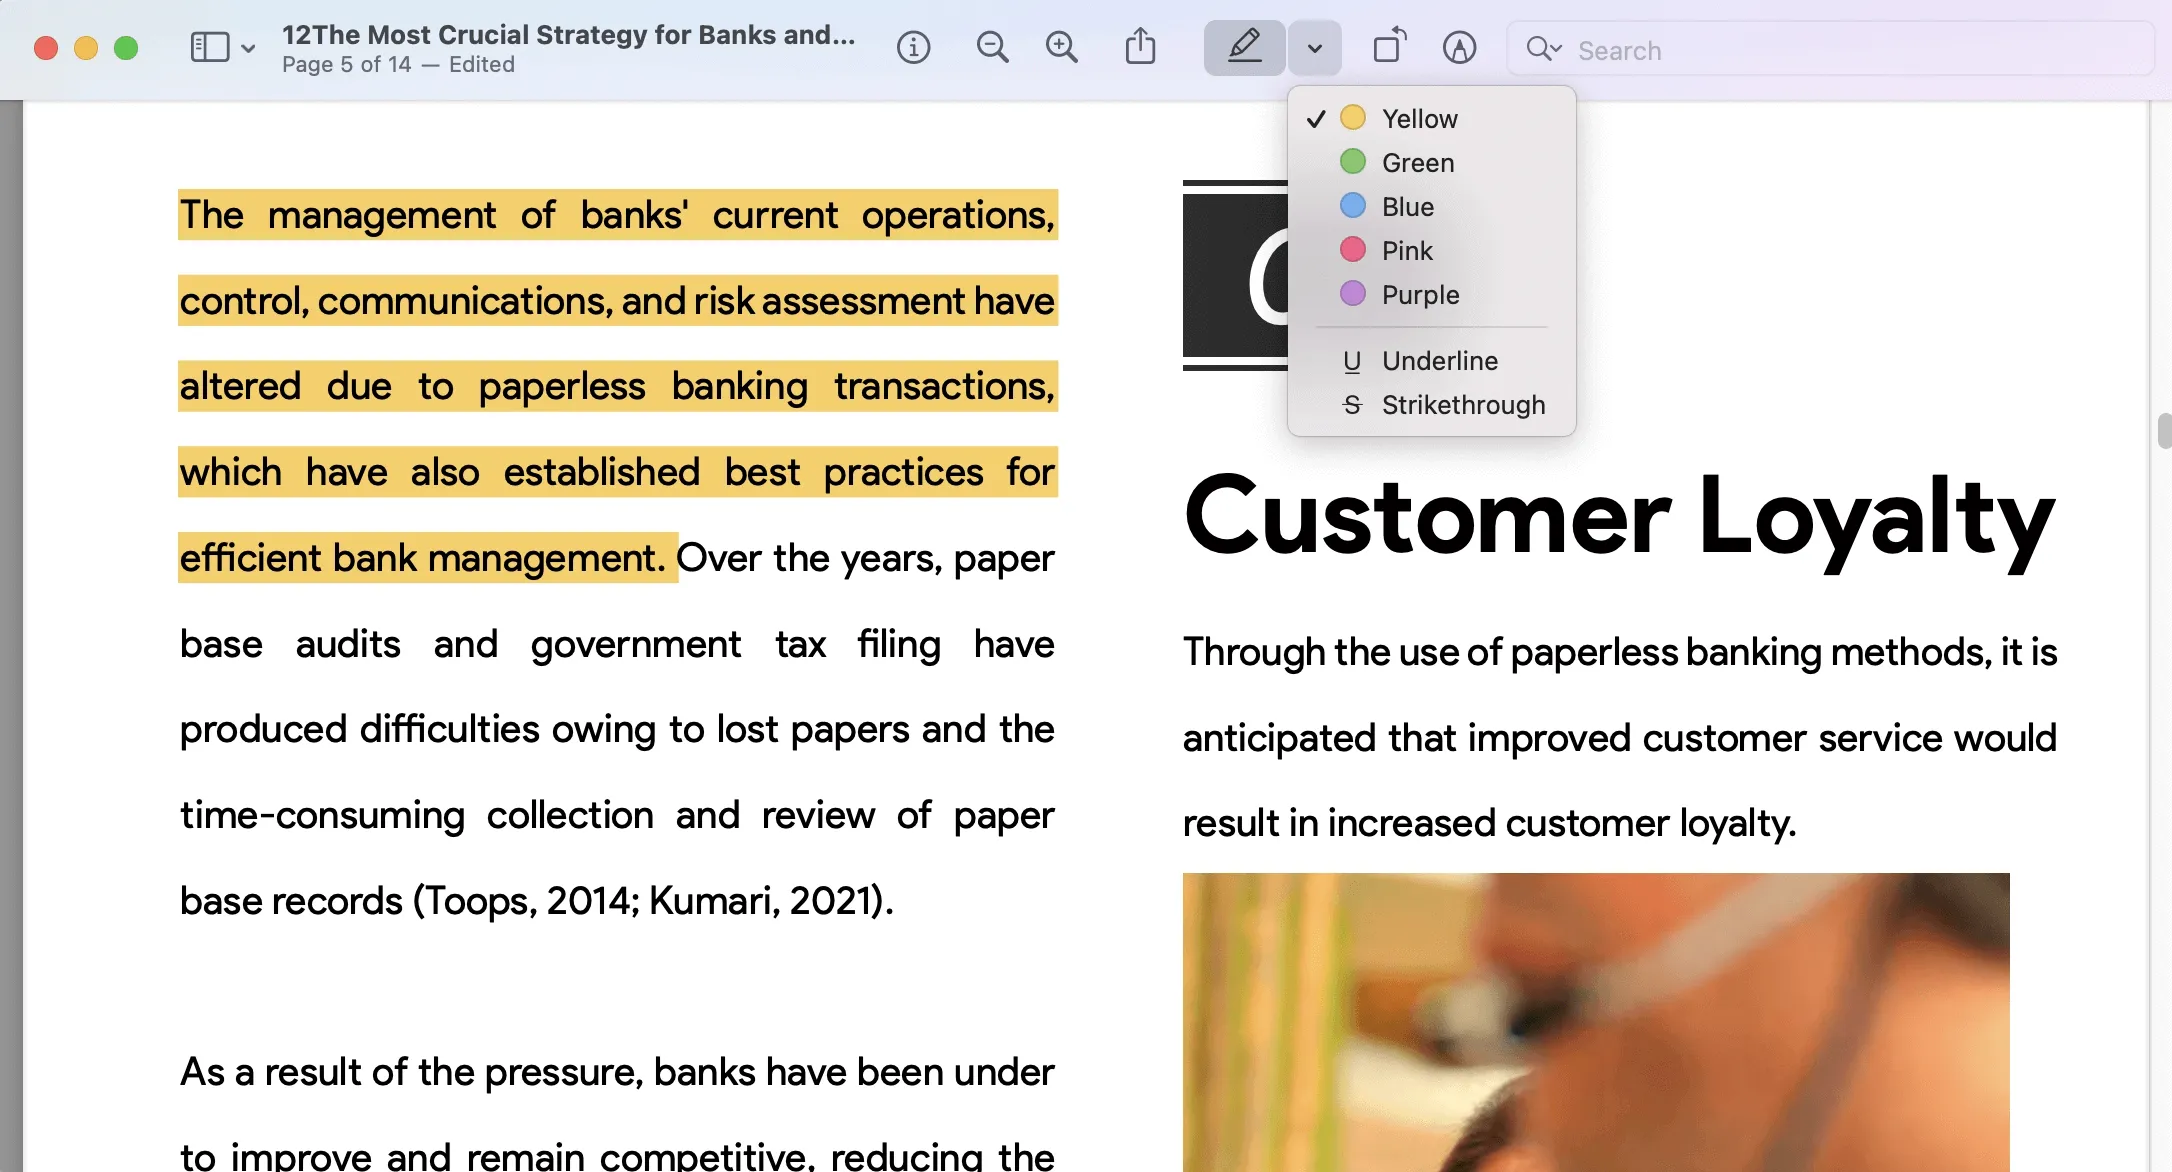This screenshot has width=2172, height=1172.
Task: Click the zoom in icon
Action: (x=1062, y=46)
